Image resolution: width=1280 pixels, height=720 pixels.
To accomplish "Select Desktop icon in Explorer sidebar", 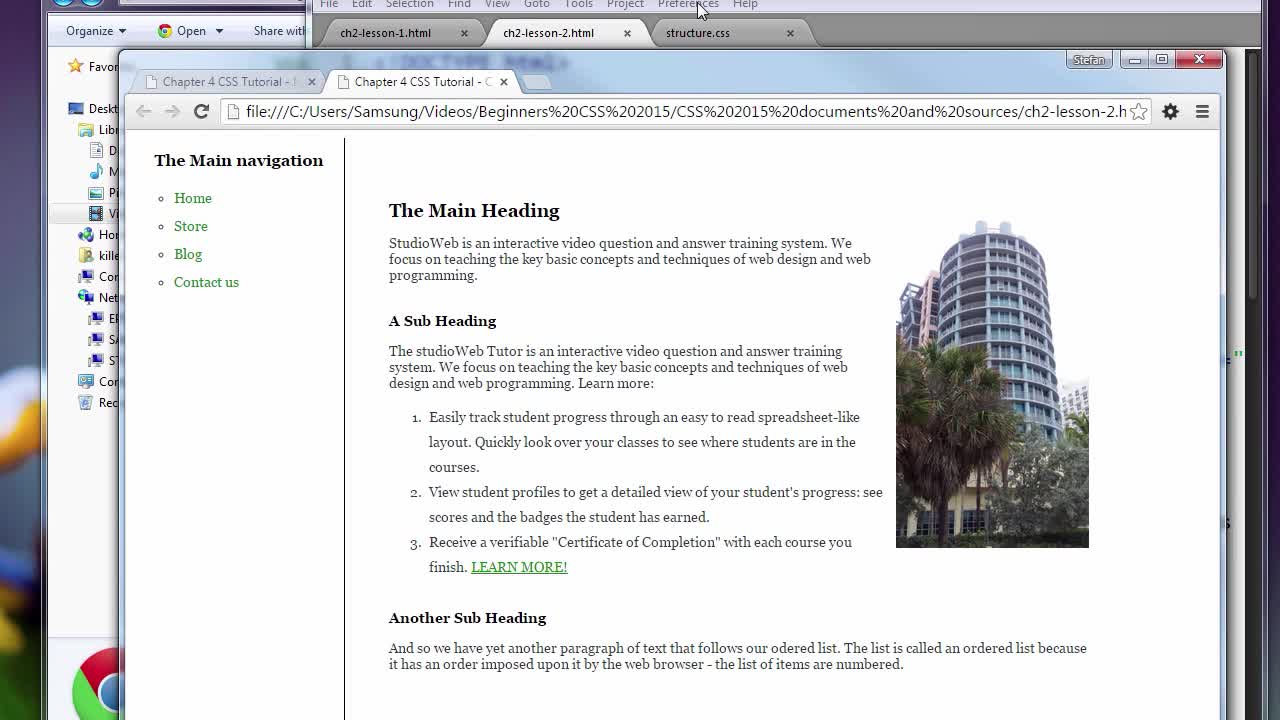I will tap(76, 109).
